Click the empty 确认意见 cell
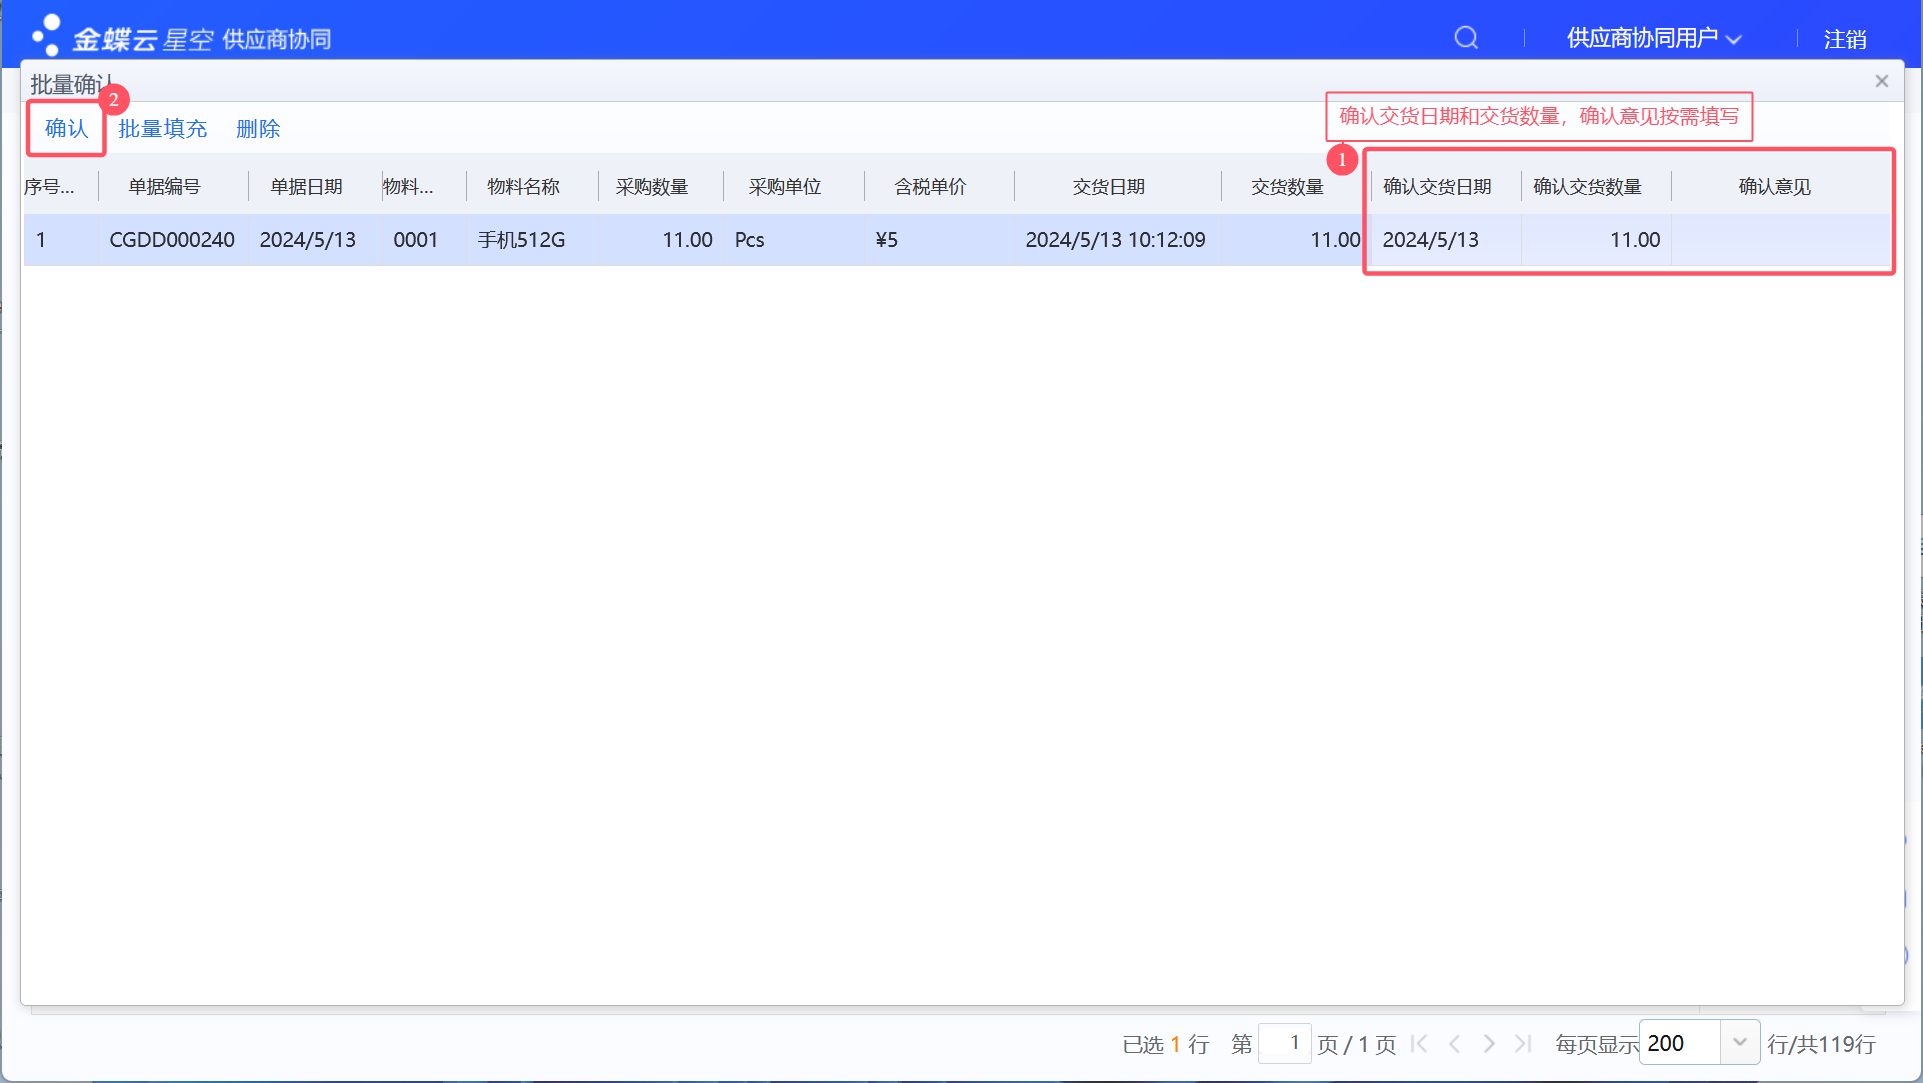Viewport: 1923px width, 1083px height. coord(1780,240)
